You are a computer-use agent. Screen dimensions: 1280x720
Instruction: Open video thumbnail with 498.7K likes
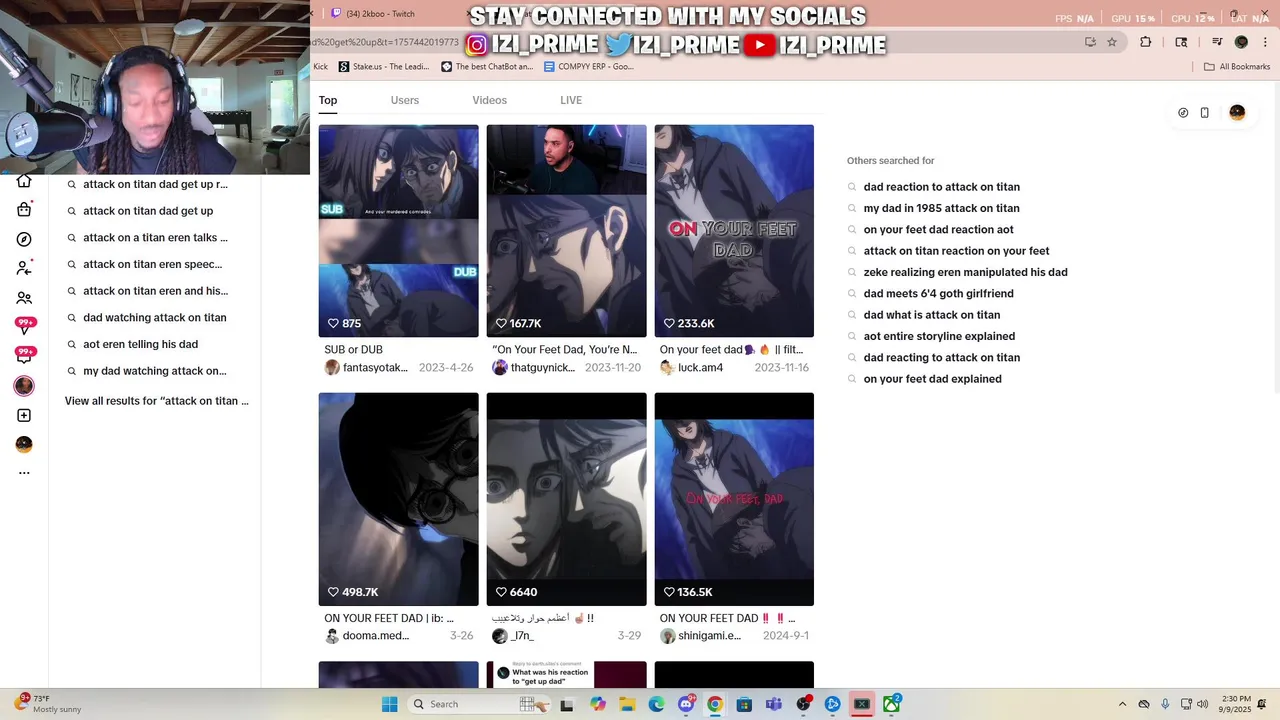pos(398,499)
